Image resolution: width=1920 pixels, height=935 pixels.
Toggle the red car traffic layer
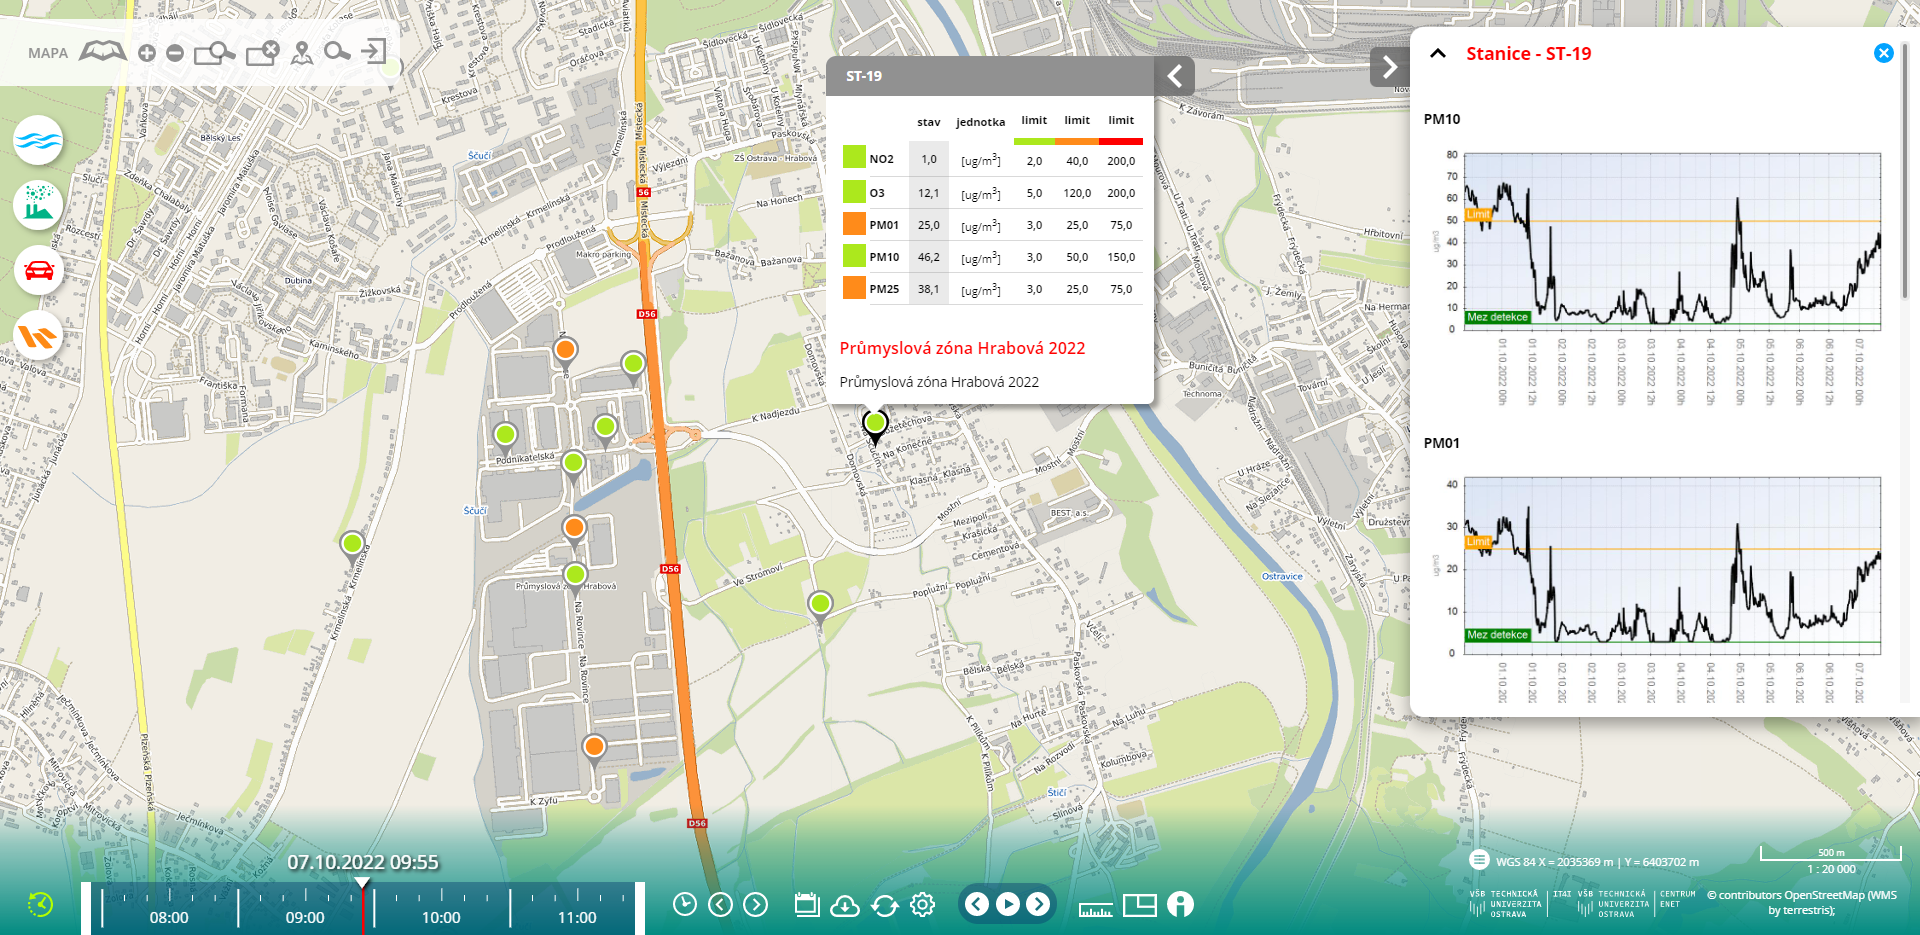(x=38, y=270)
